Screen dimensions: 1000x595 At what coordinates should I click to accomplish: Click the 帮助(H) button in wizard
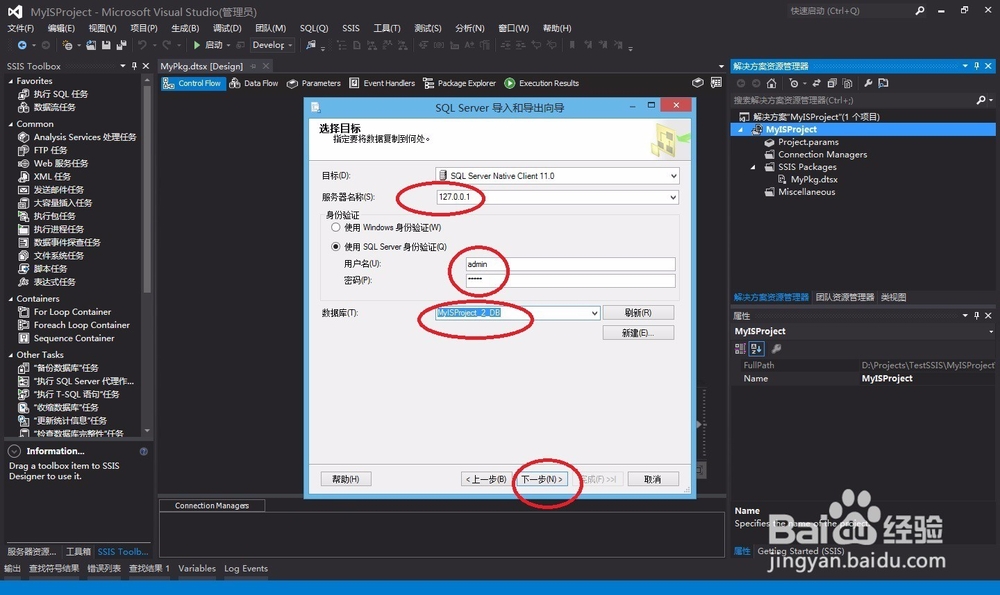(346, 479)
